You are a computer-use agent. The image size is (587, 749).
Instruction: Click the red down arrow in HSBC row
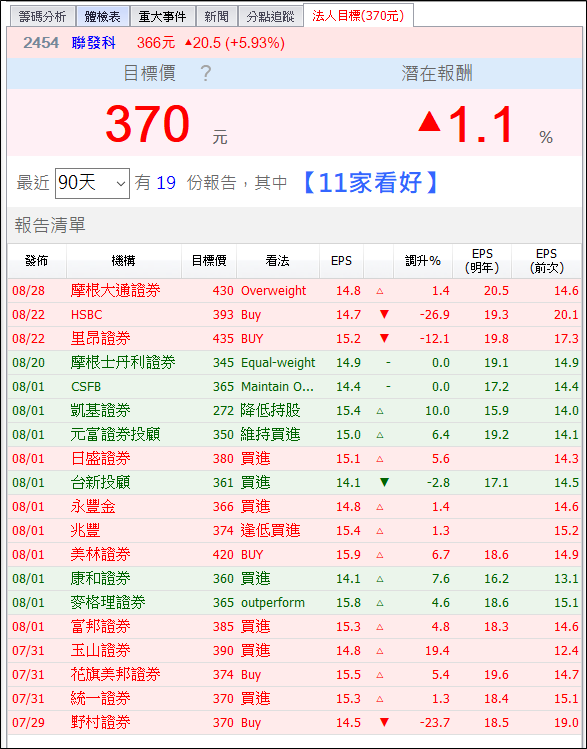pyautogui.click(x=384, y=314)
